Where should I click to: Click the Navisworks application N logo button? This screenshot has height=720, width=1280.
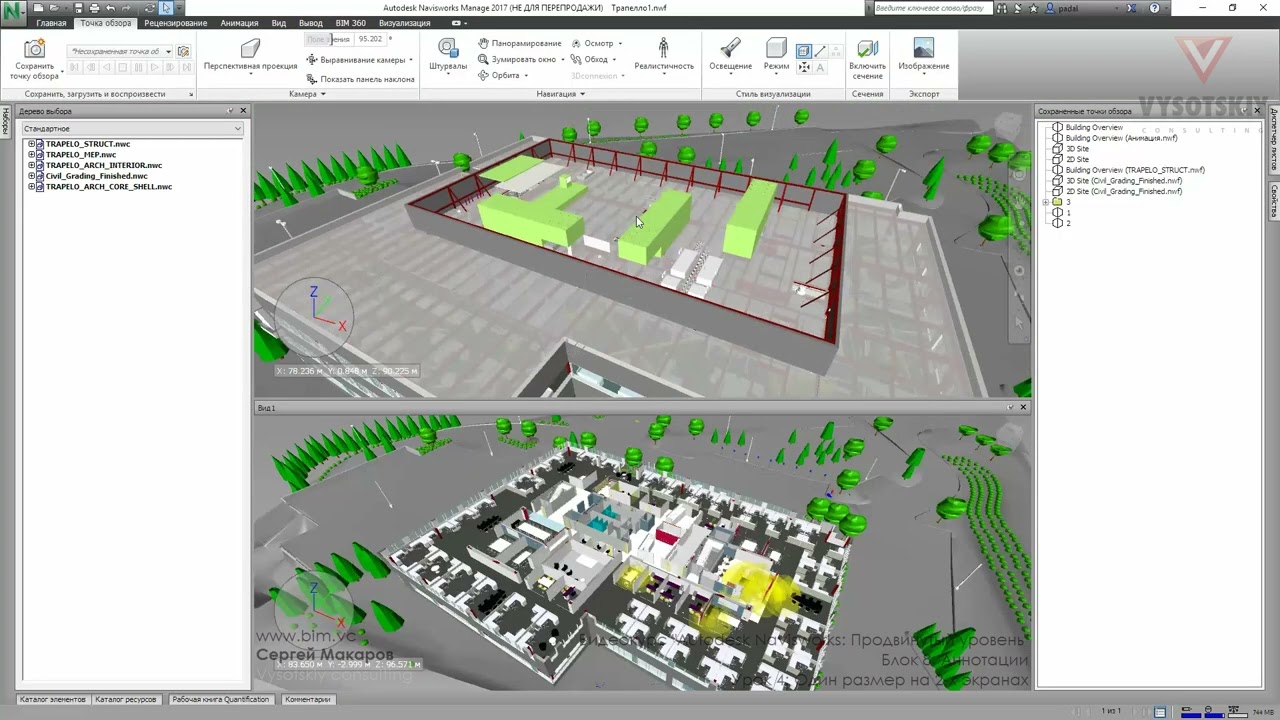[x=13, y=12]
